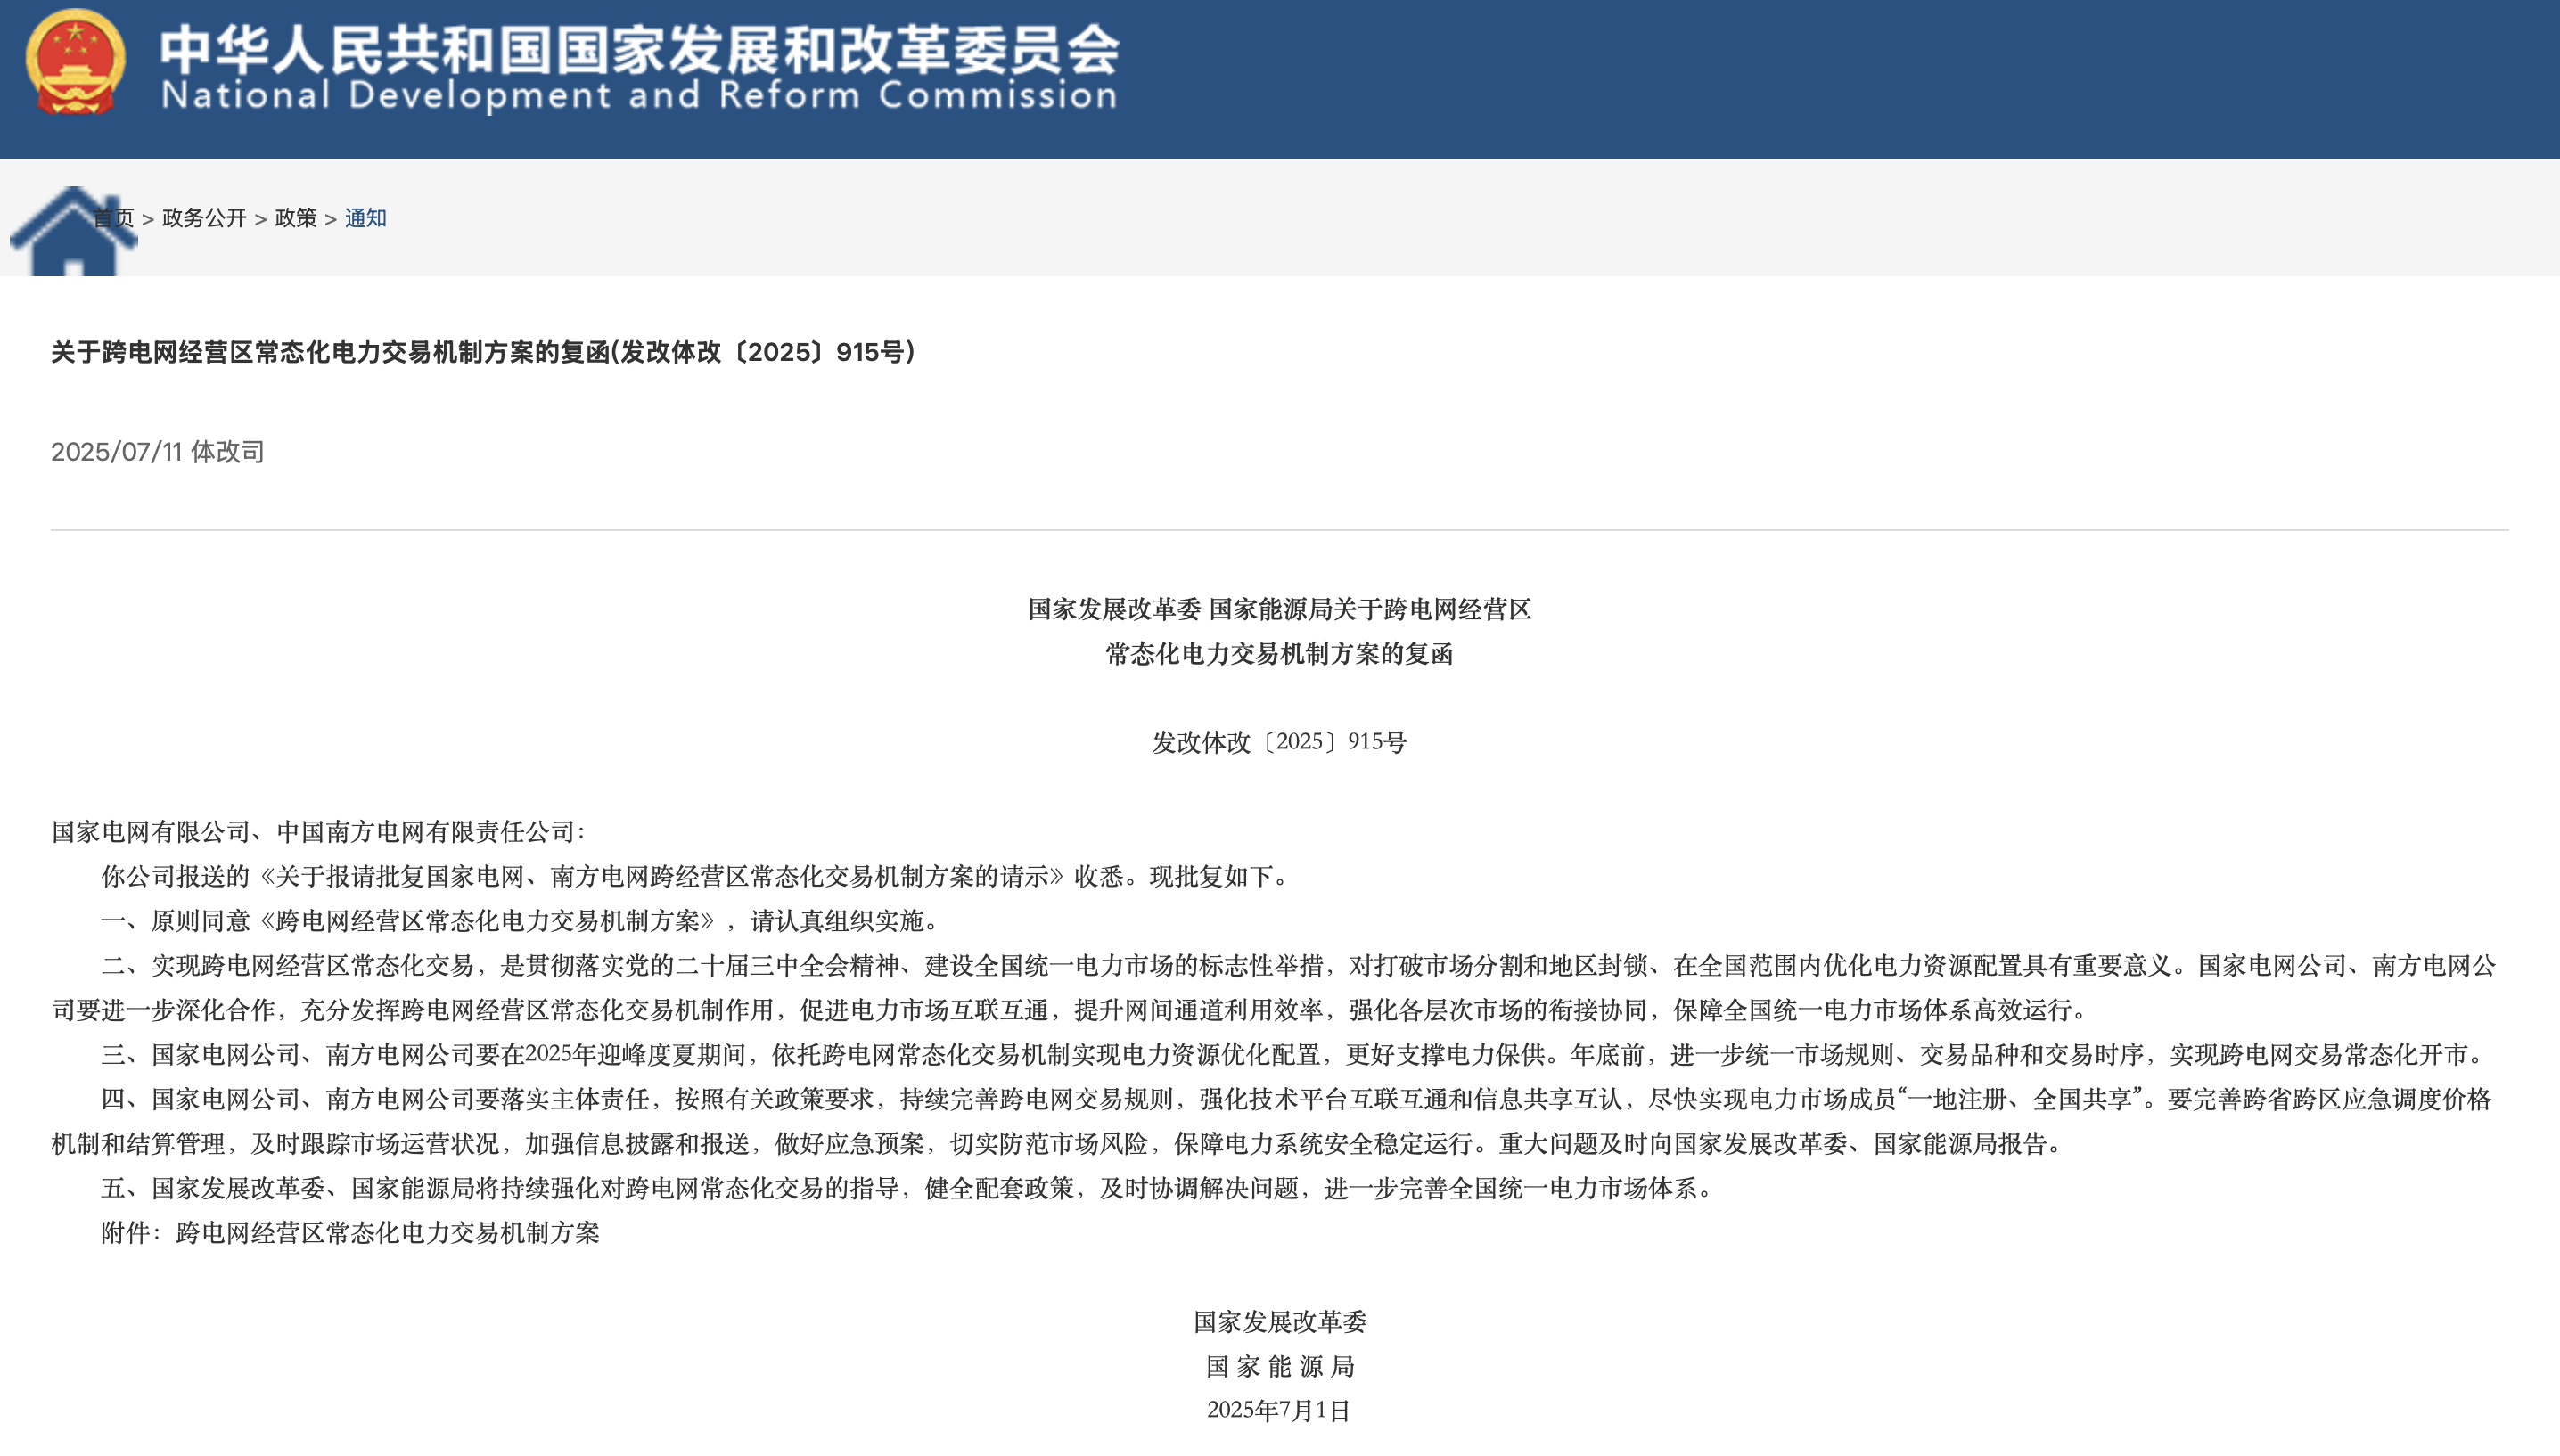Click the bold article headline about 跨电网经营区
The height and width of the screenshot is (1456, 2560).
(483, 352)
